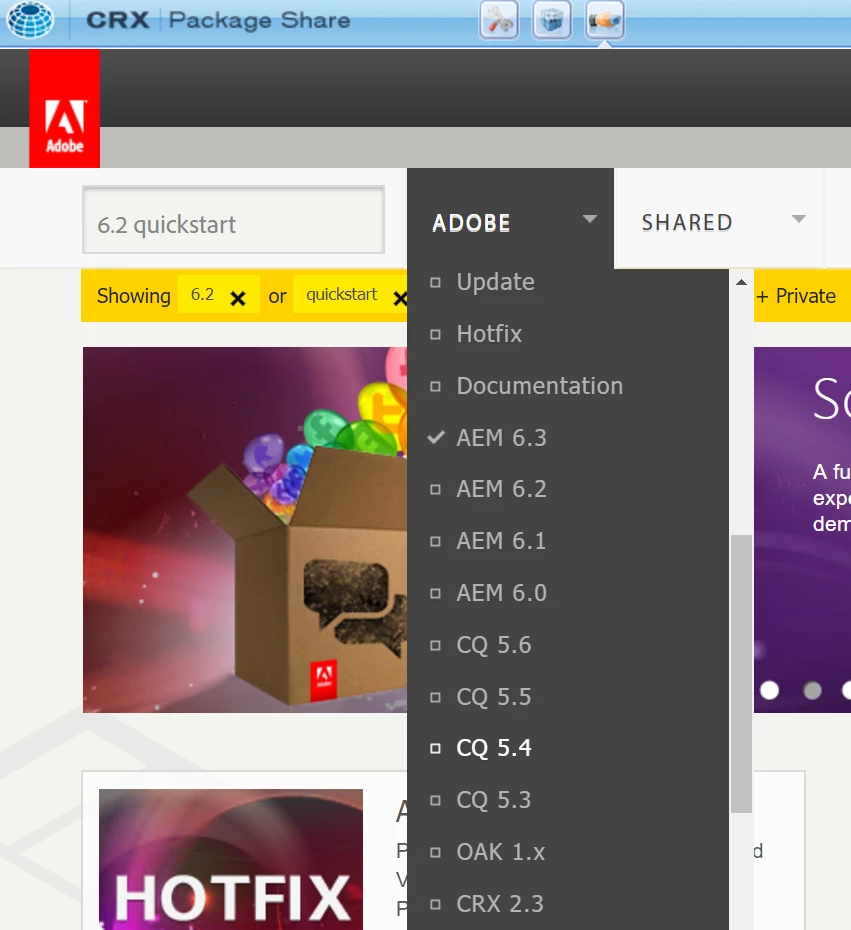Select the first white carousel dot

click(x=769, y=690)
